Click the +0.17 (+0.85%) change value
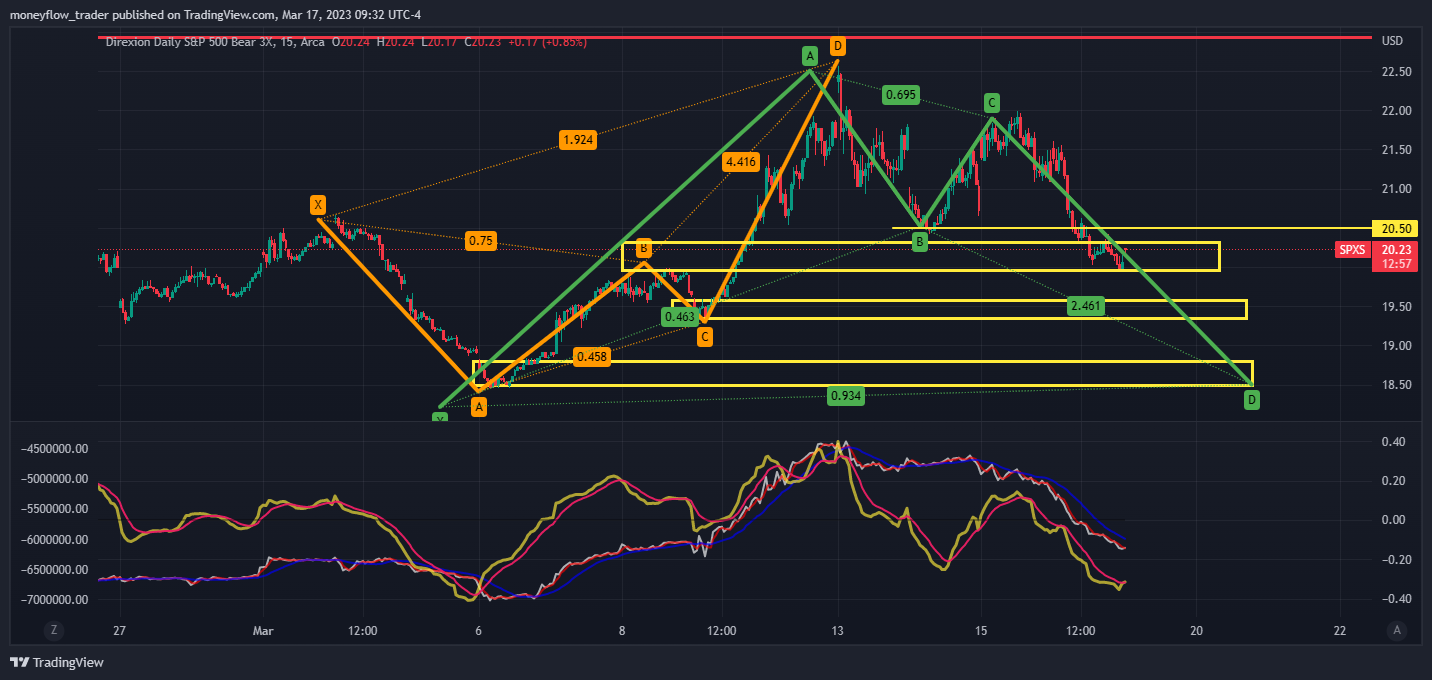This screenshot has height=680, width=1432. pos(547,42)
